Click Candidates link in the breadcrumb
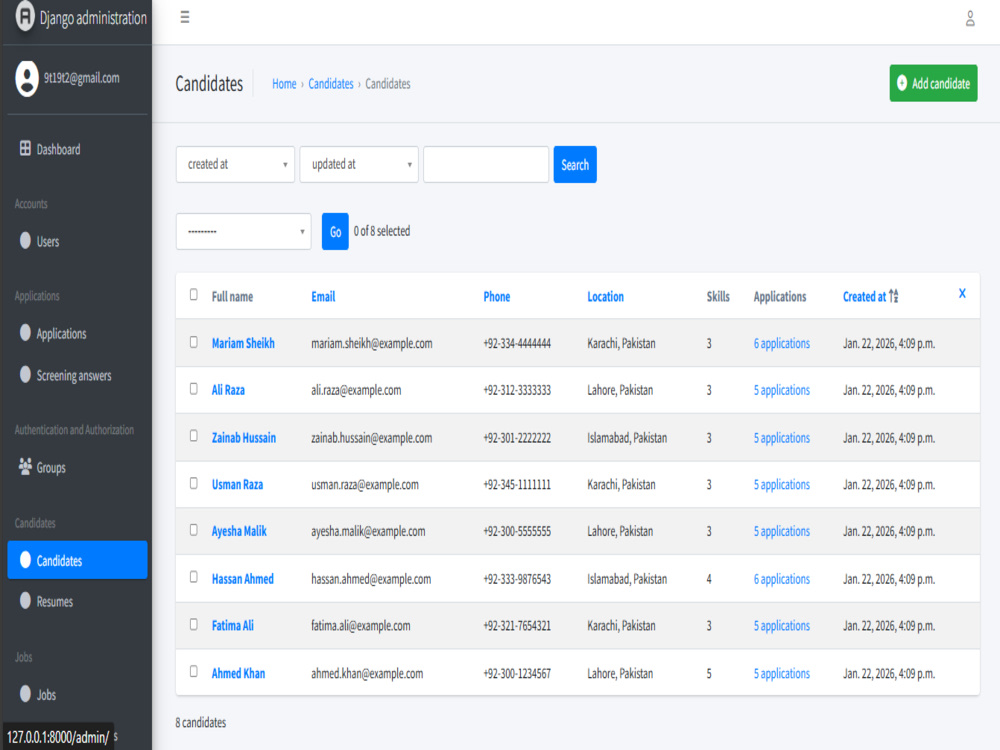The image size is (1000, 750). (330, 84)
